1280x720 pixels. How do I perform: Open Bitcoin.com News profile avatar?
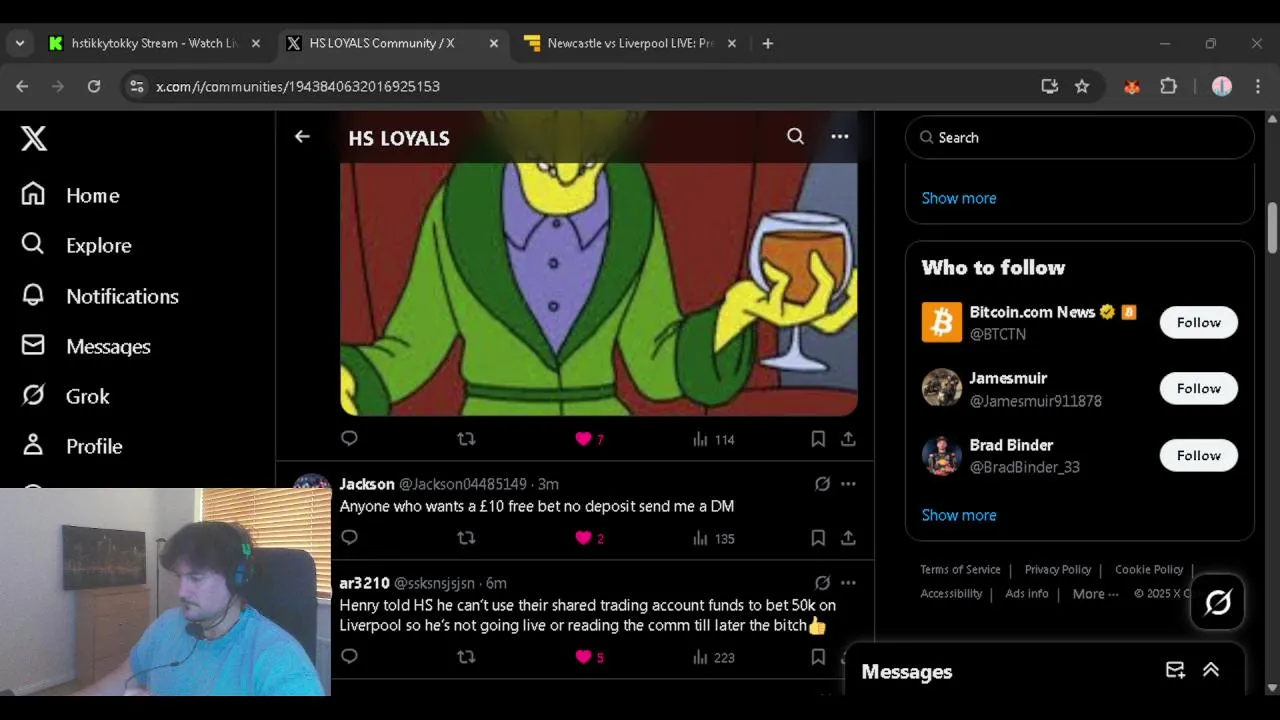click(941, 322)
